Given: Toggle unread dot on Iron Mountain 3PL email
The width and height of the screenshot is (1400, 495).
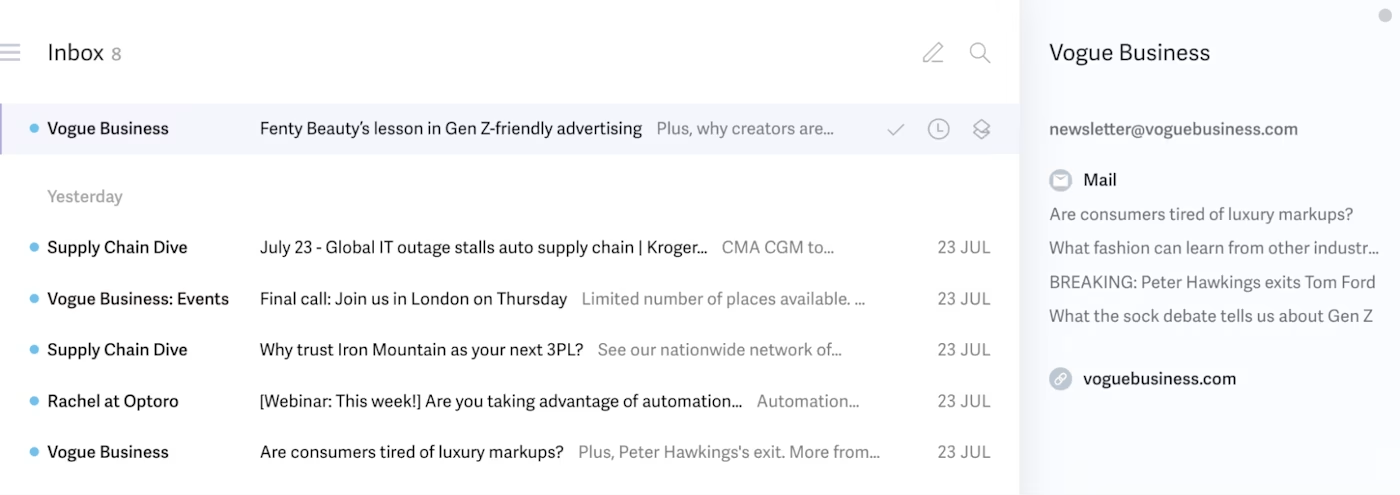Looking at the screenshot, I should pyautogui.click(x=34, y=350).
